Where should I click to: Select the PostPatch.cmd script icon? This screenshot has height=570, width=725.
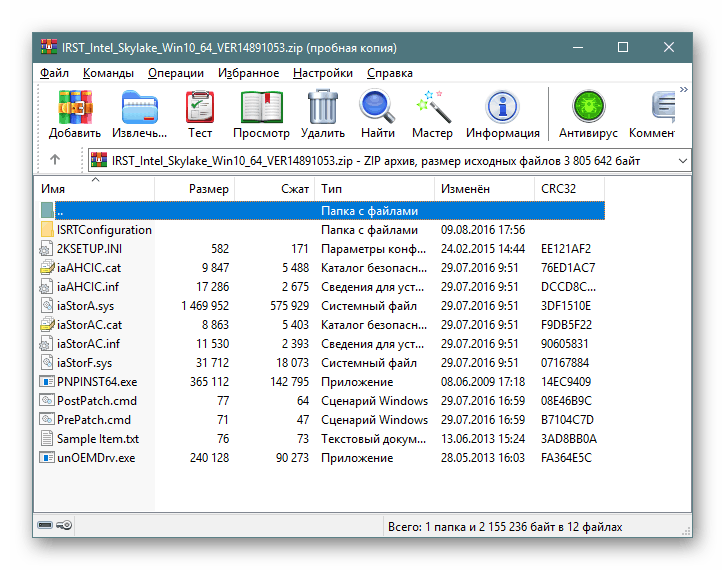pos(47,401)
